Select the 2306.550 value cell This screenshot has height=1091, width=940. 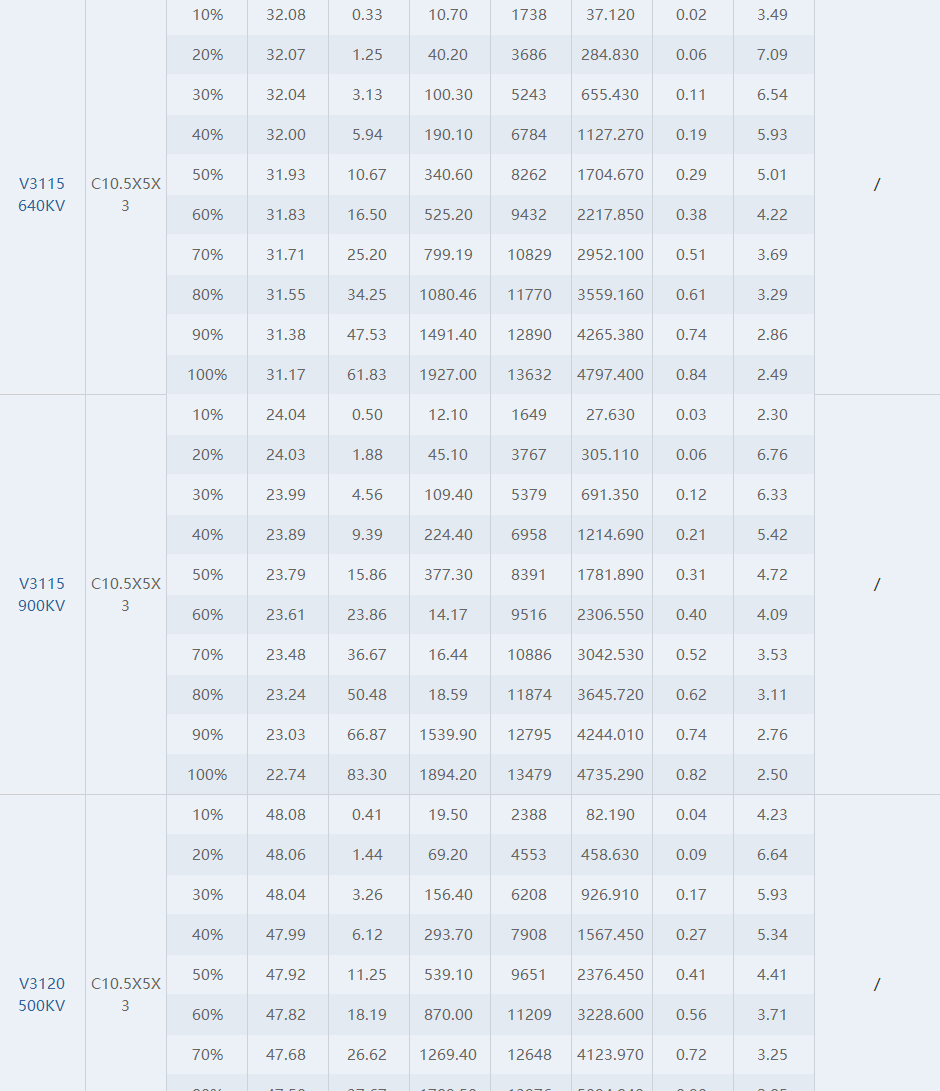pos(610,615)
